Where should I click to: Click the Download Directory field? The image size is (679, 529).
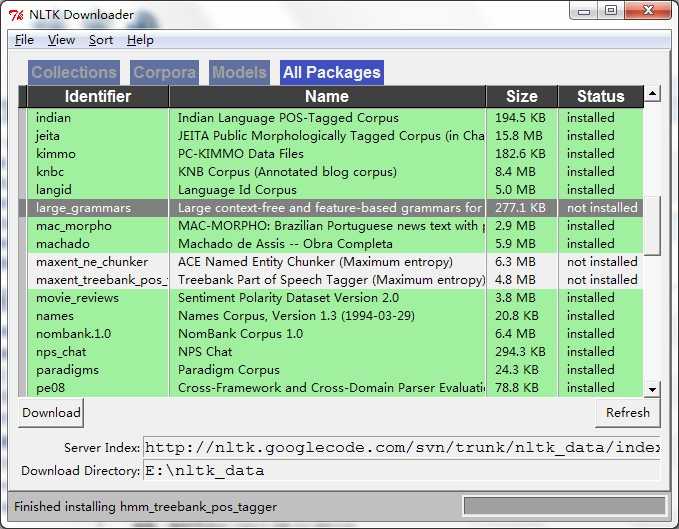(x=401, y=471)
